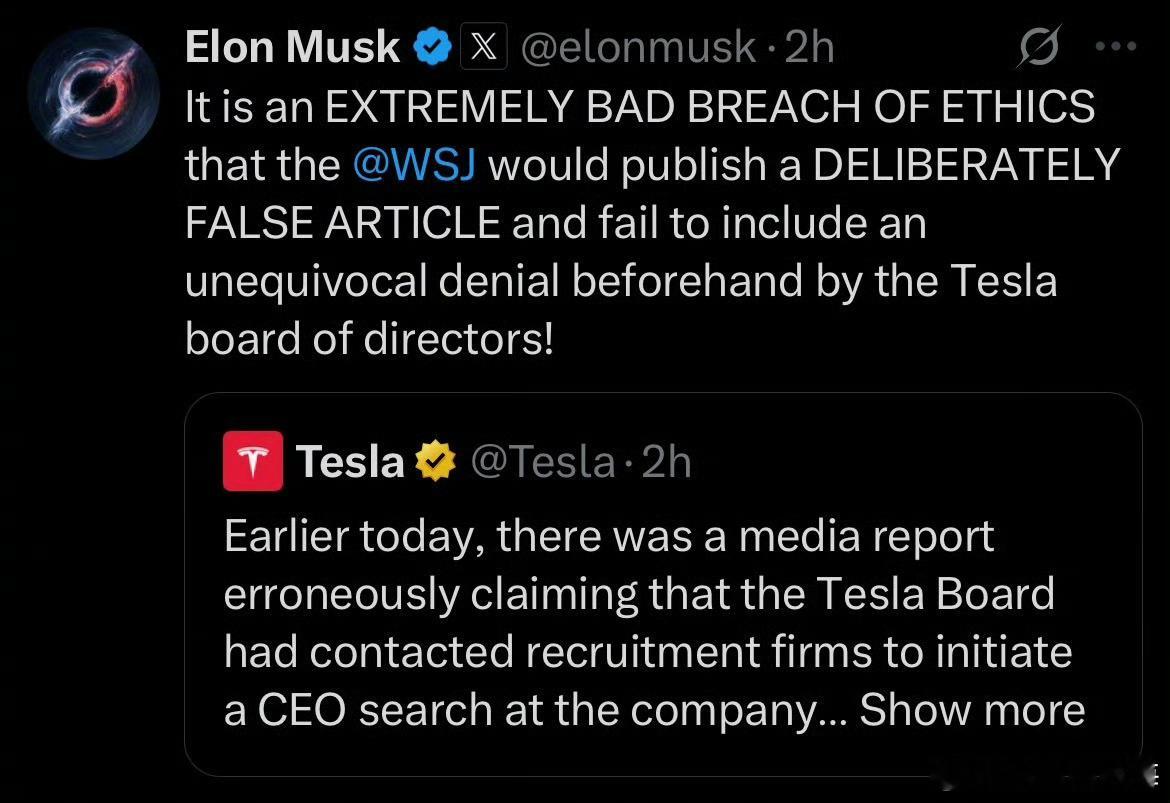Click 'had contacted recruitment firms' line in quote
1170x803 pixels.
click(648, 652)
